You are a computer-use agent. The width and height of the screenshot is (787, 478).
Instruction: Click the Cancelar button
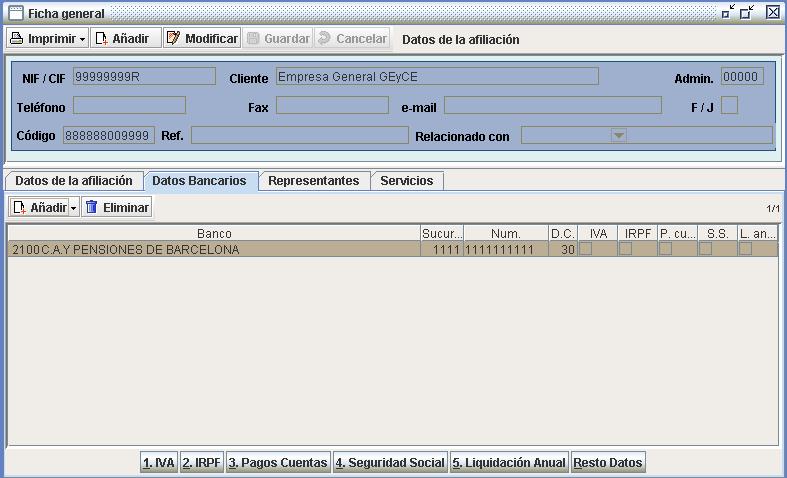pyautogui.click(x=352, y=38)
